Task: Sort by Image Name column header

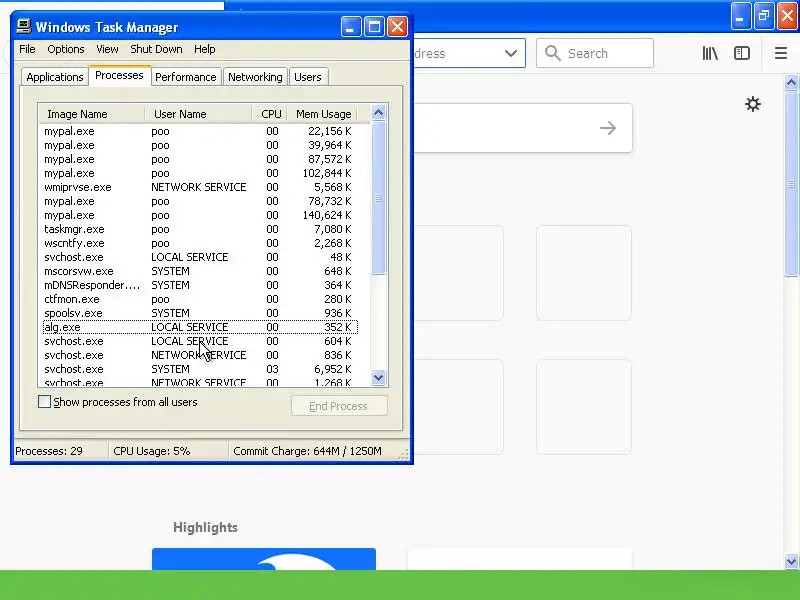Action: 92,114
